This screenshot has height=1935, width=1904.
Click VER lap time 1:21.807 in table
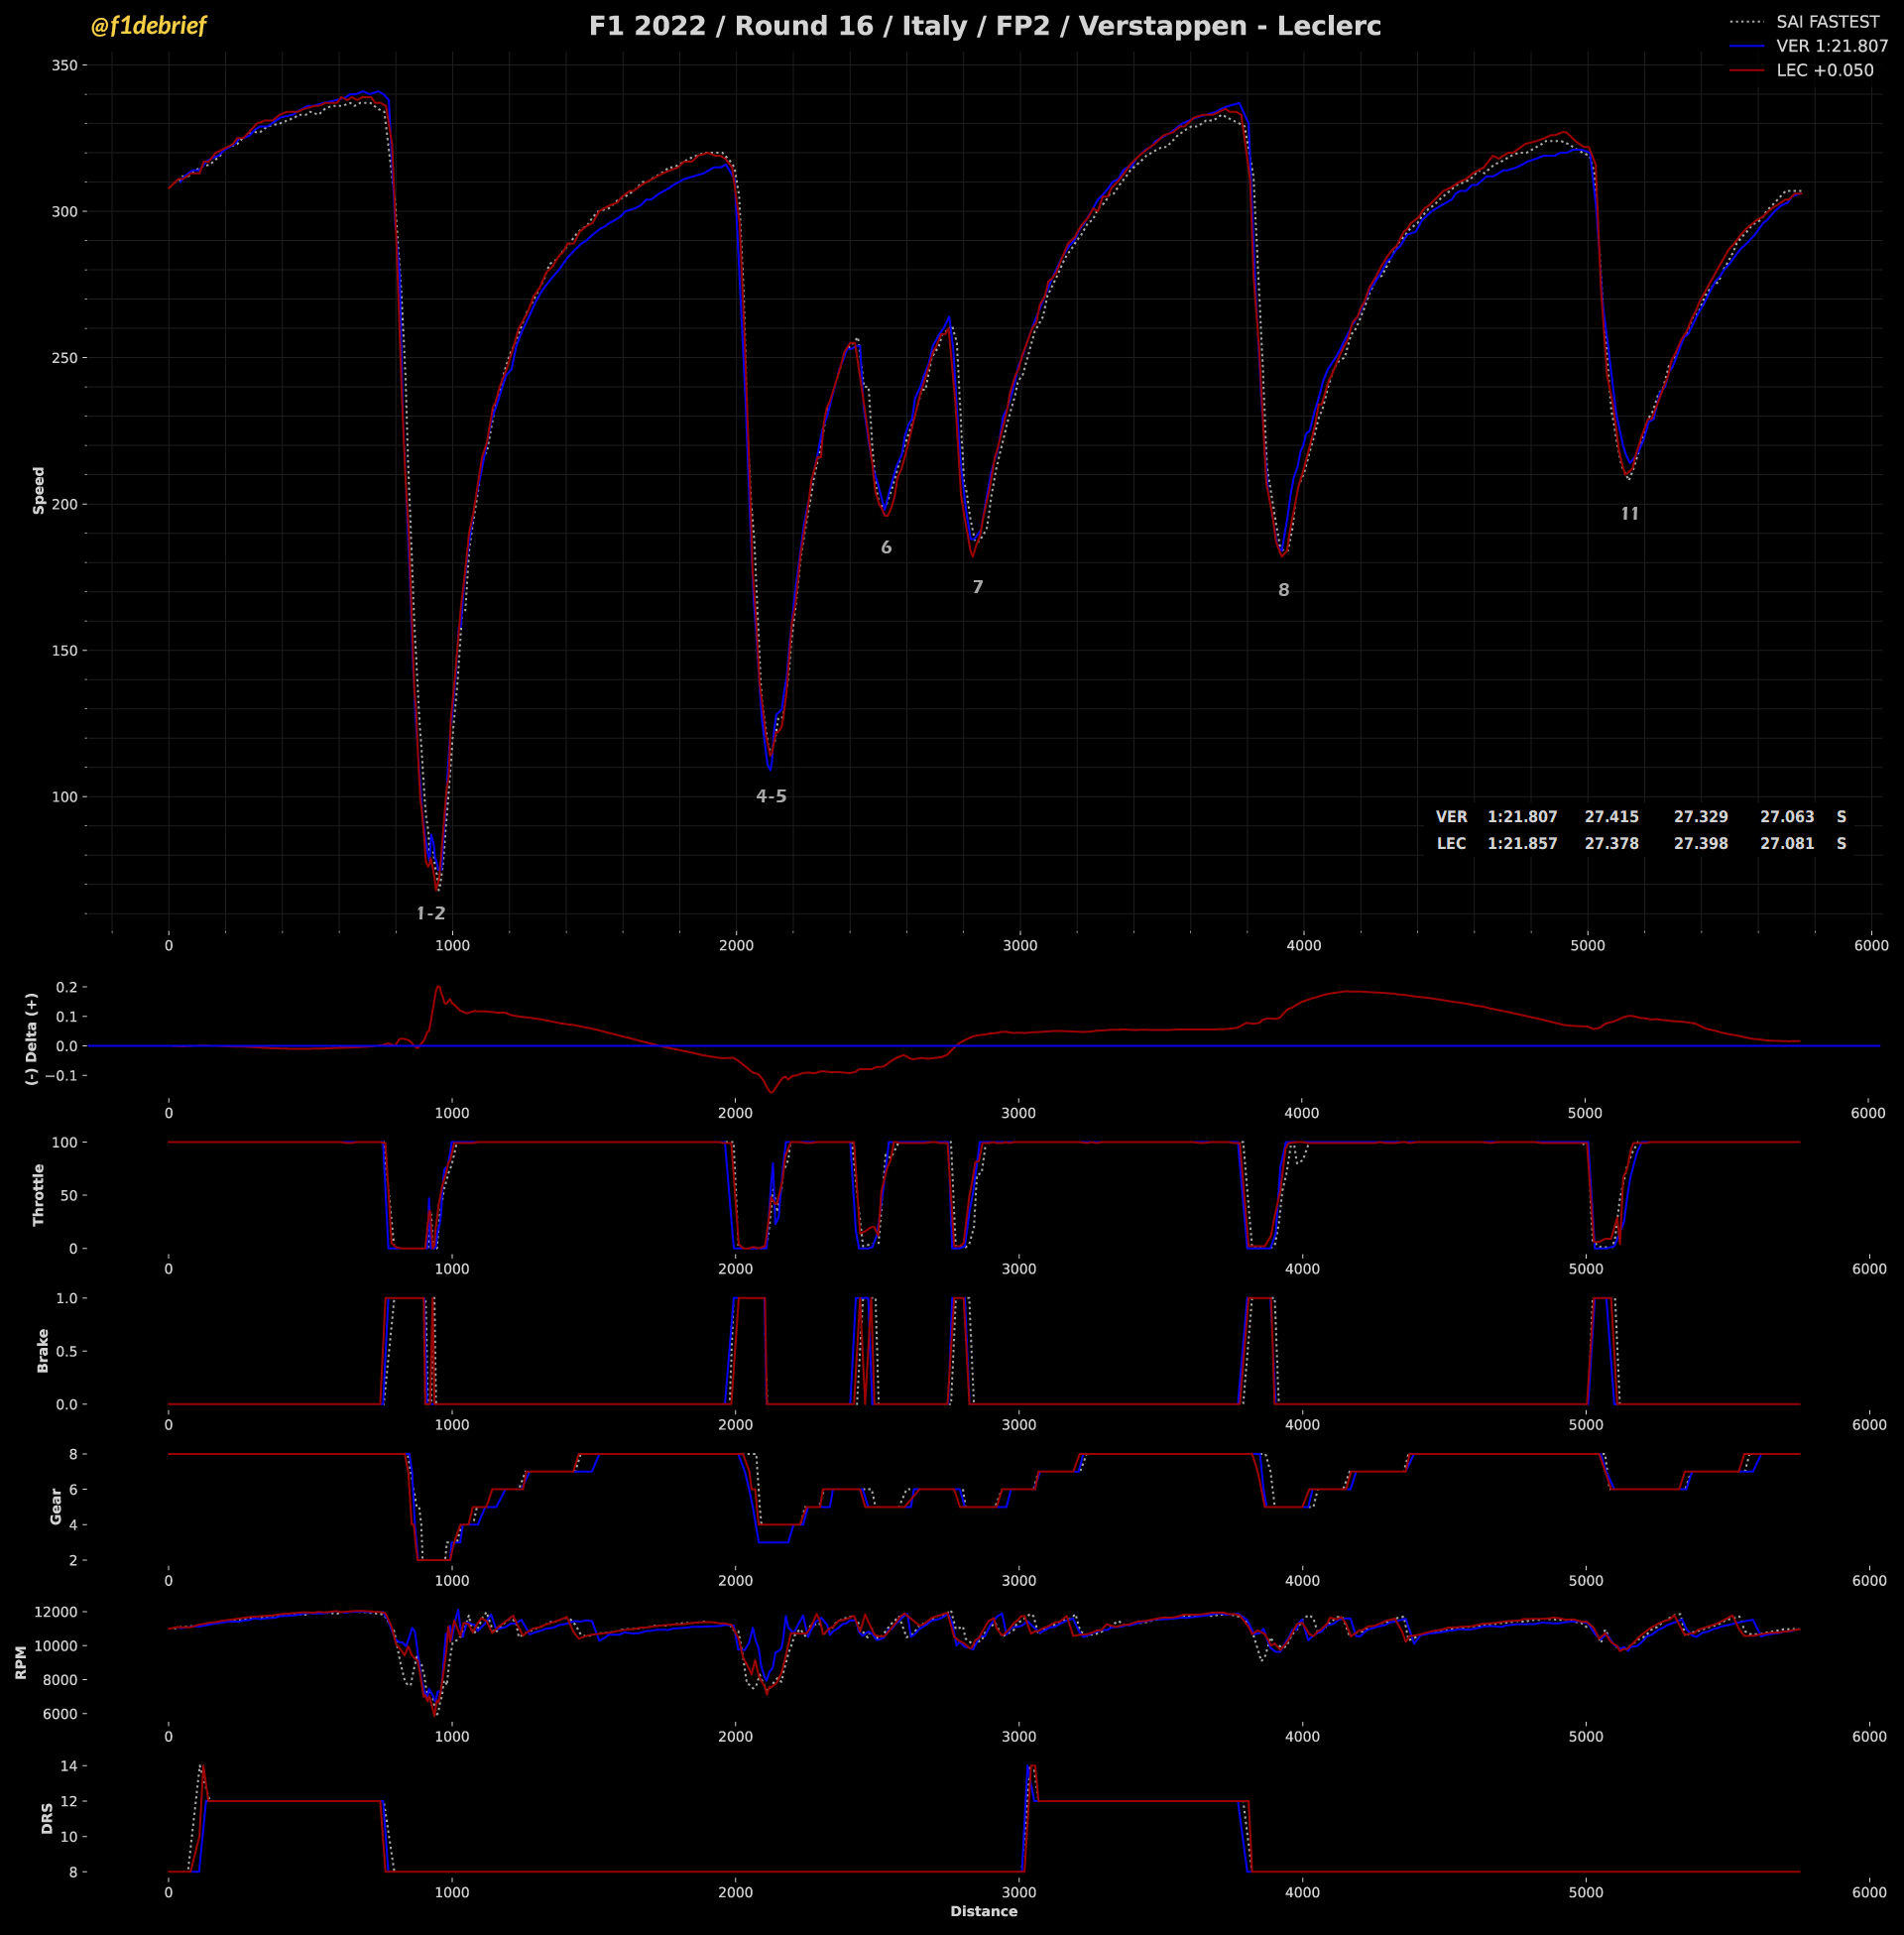tap(1522, 817)
